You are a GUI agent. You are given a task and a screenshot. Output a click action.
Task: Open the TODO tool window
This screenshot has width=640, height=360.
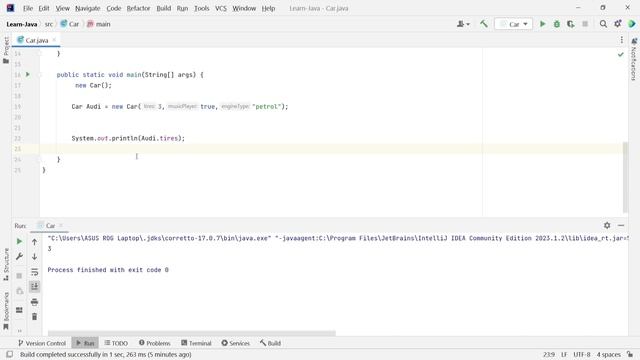pos(116,343)
